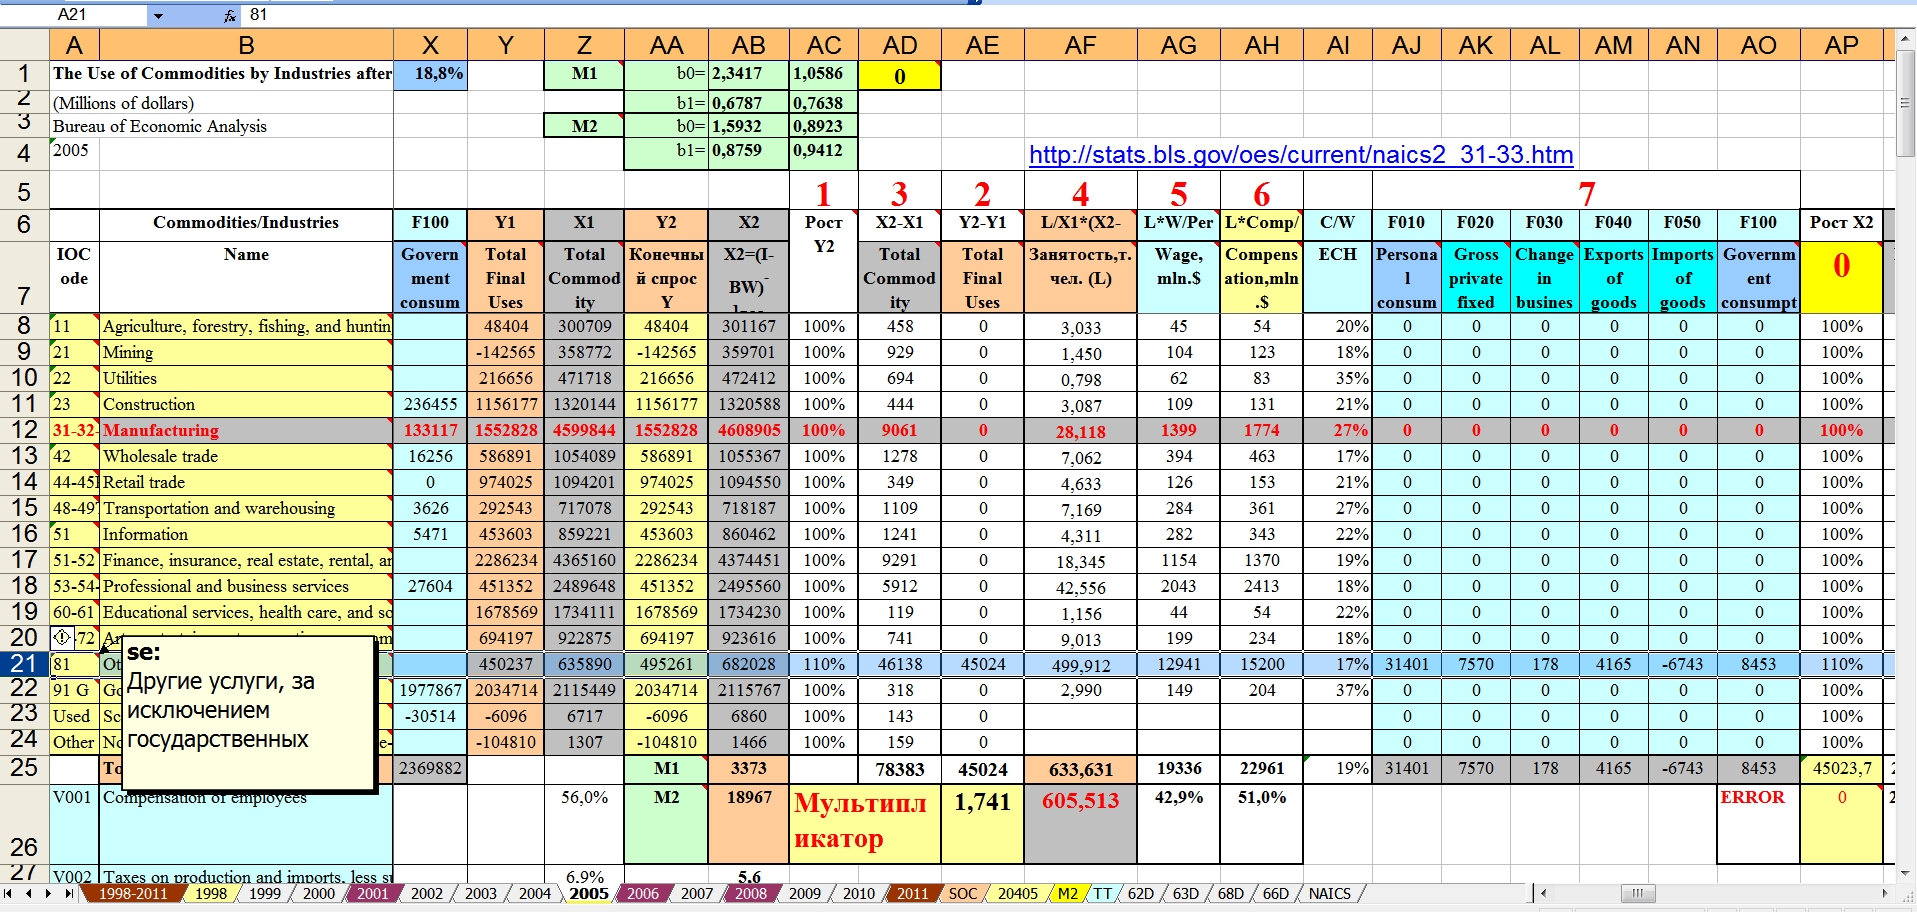
Task: Select yellow cell AD1 containing 0
Action: coord(899,75)
